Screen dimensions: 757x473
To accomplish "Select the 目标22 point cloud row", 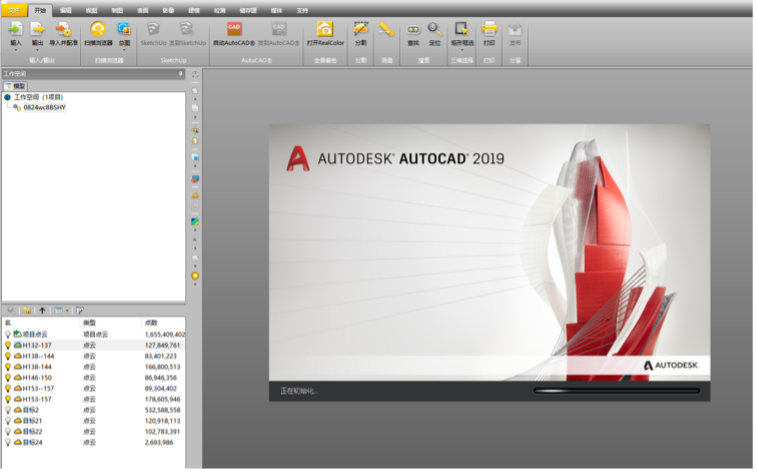I will pyautogui.click(x=94, y=431).
